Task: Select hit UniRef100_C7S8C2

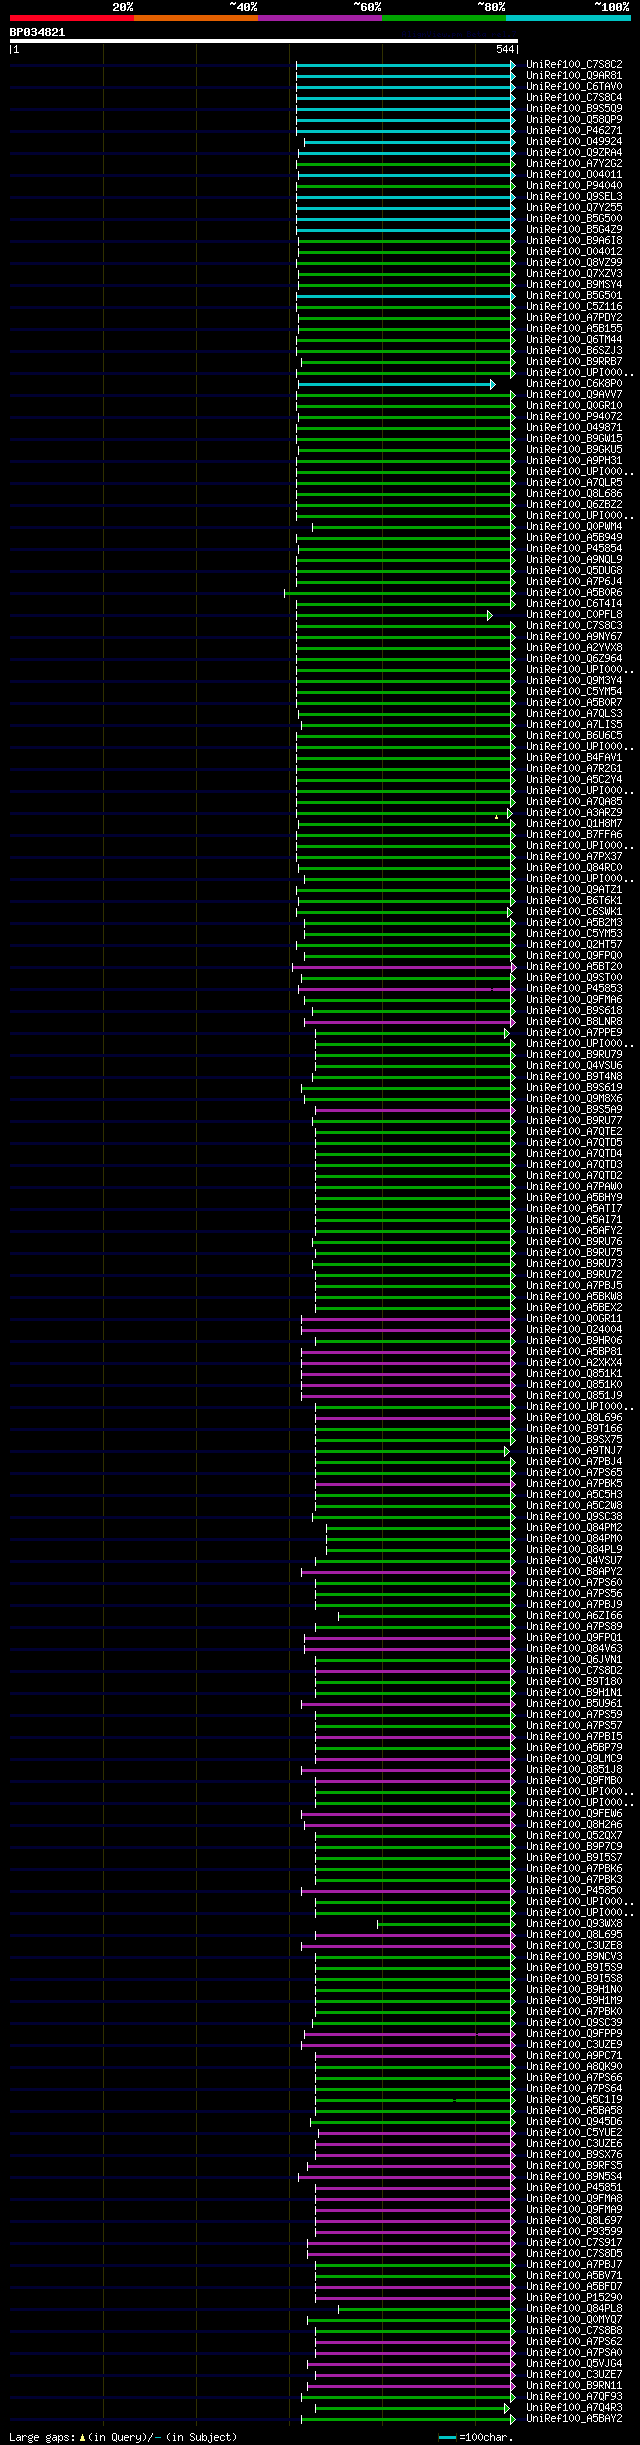Action: click(x=574, y=65)
